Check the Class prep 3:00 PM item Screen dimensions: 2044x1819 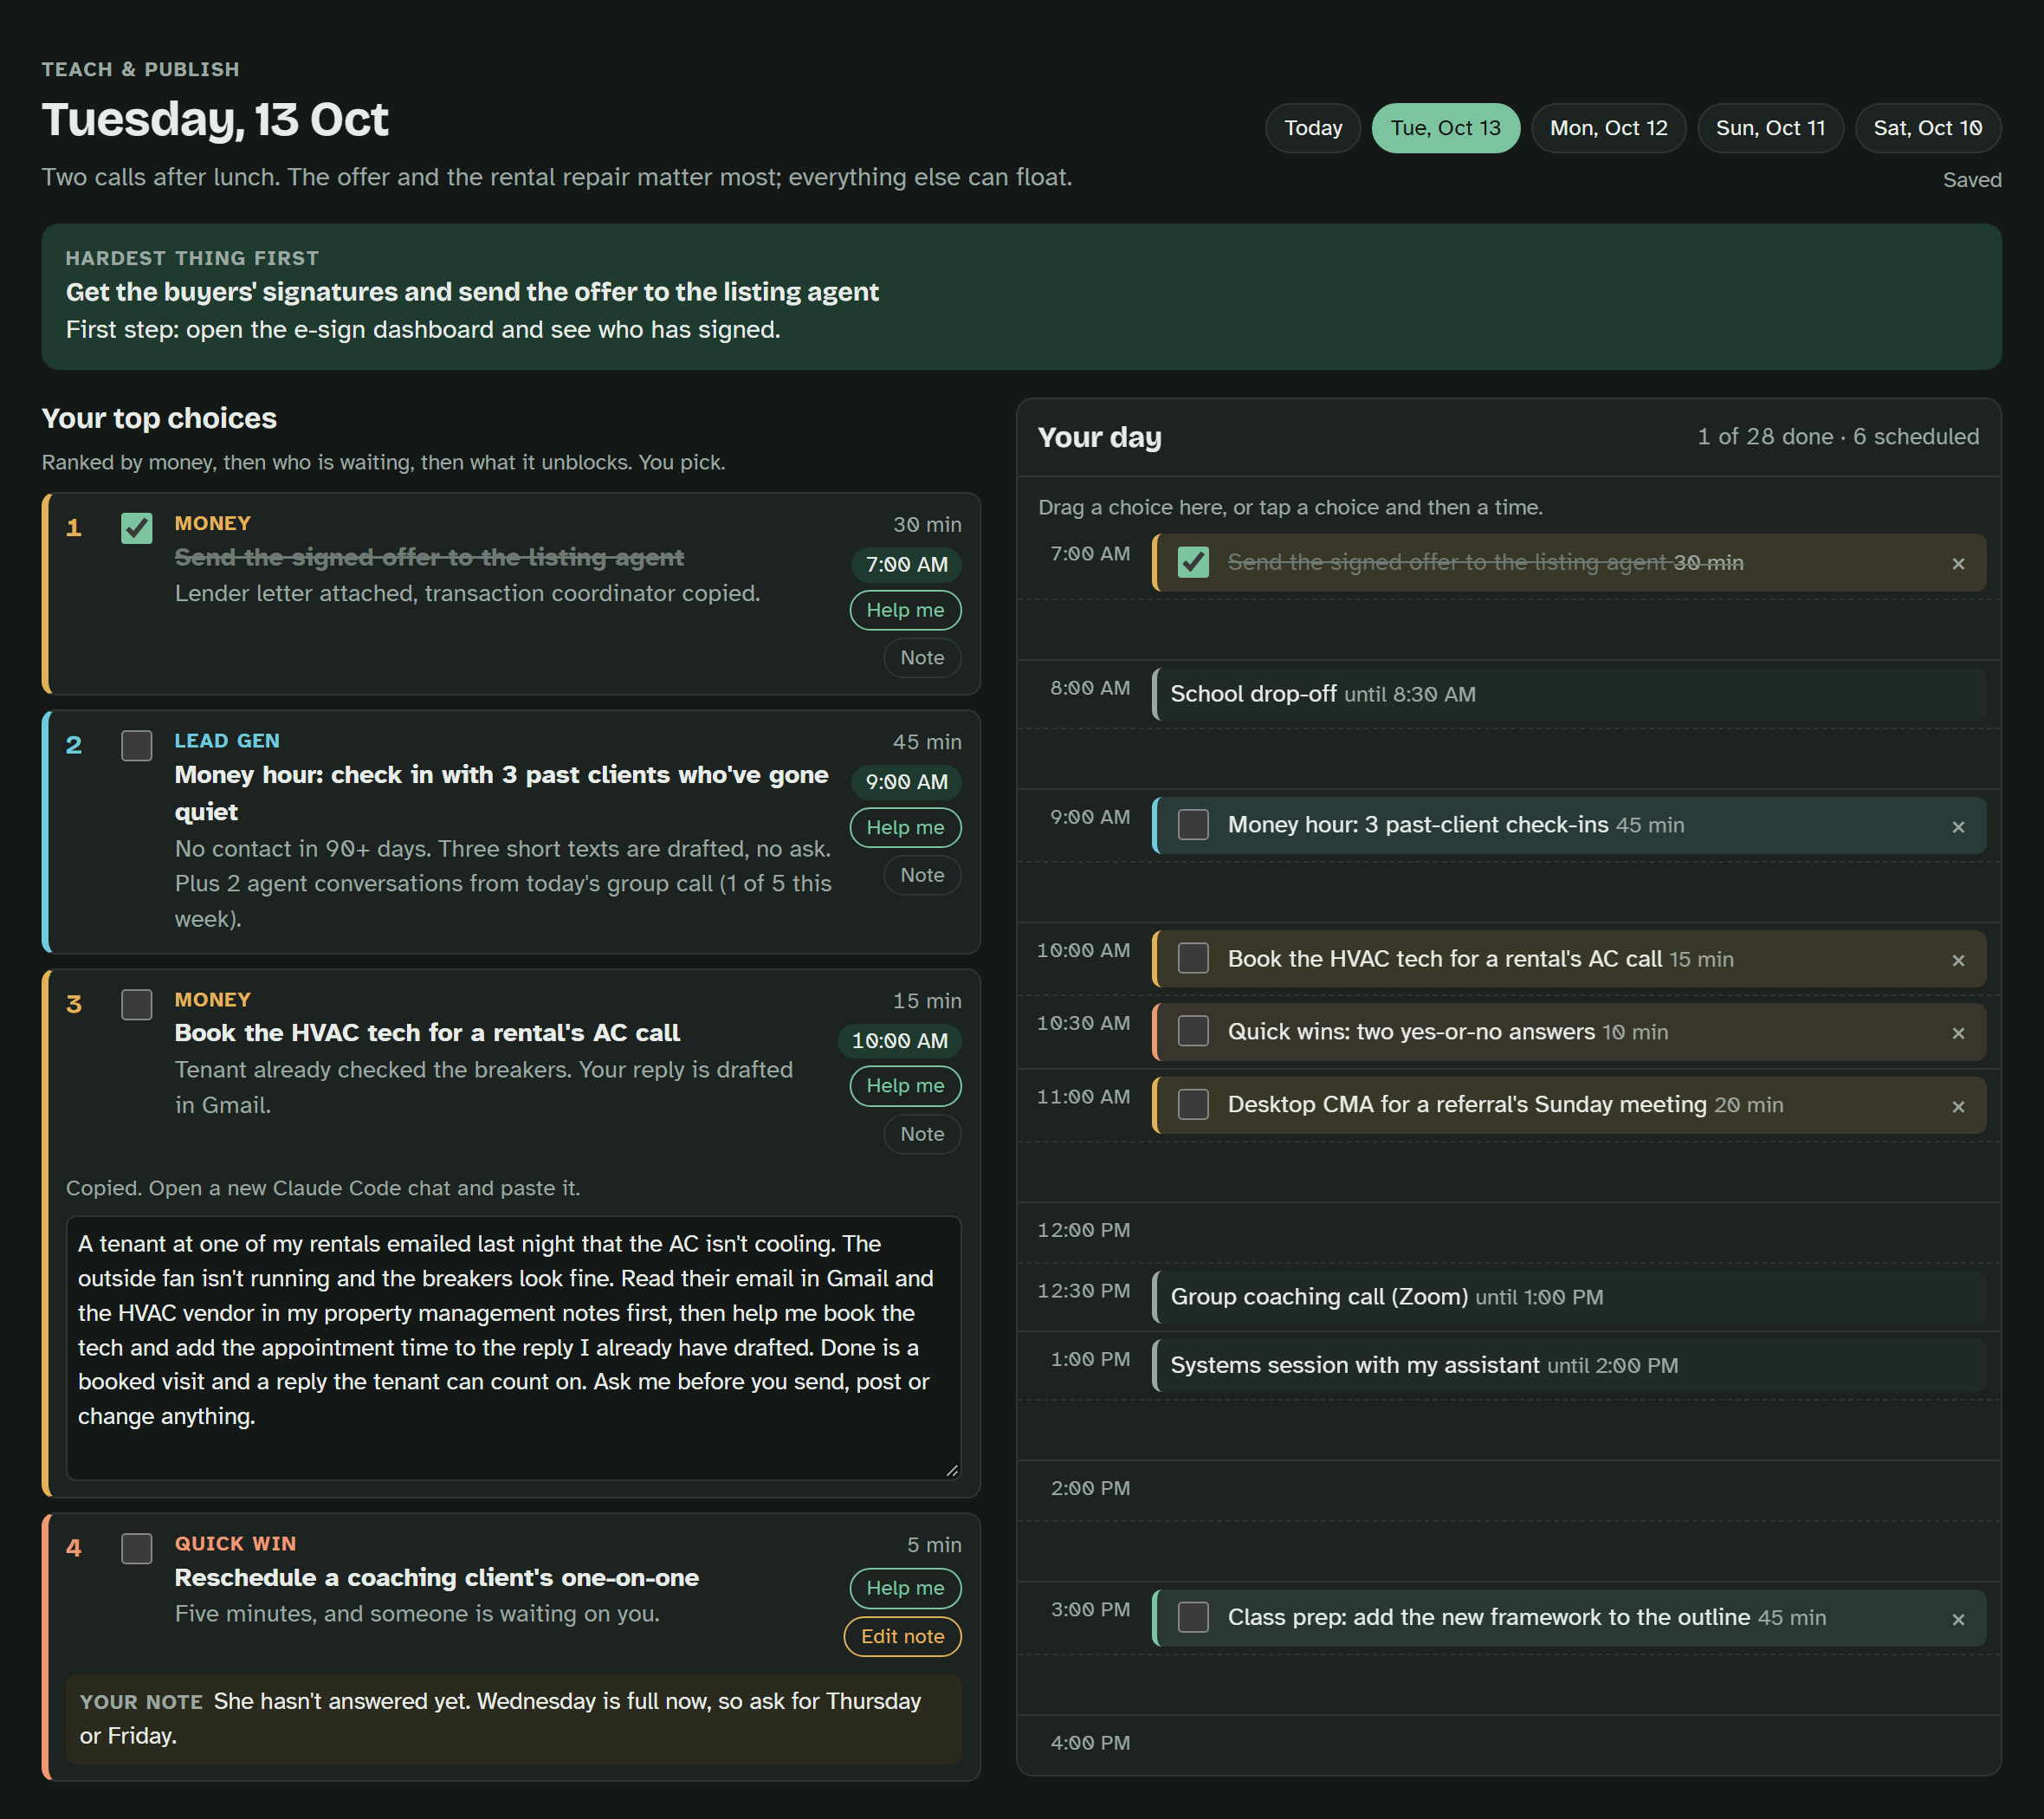click(x=1192, y=1617)
